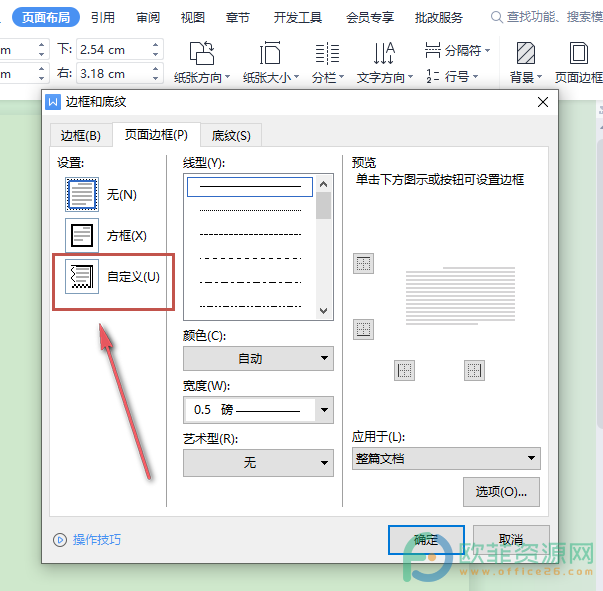Screen dimensions: 603x591
Task: Click line style list scroll down arrow
Action: (x=323, y=310)
